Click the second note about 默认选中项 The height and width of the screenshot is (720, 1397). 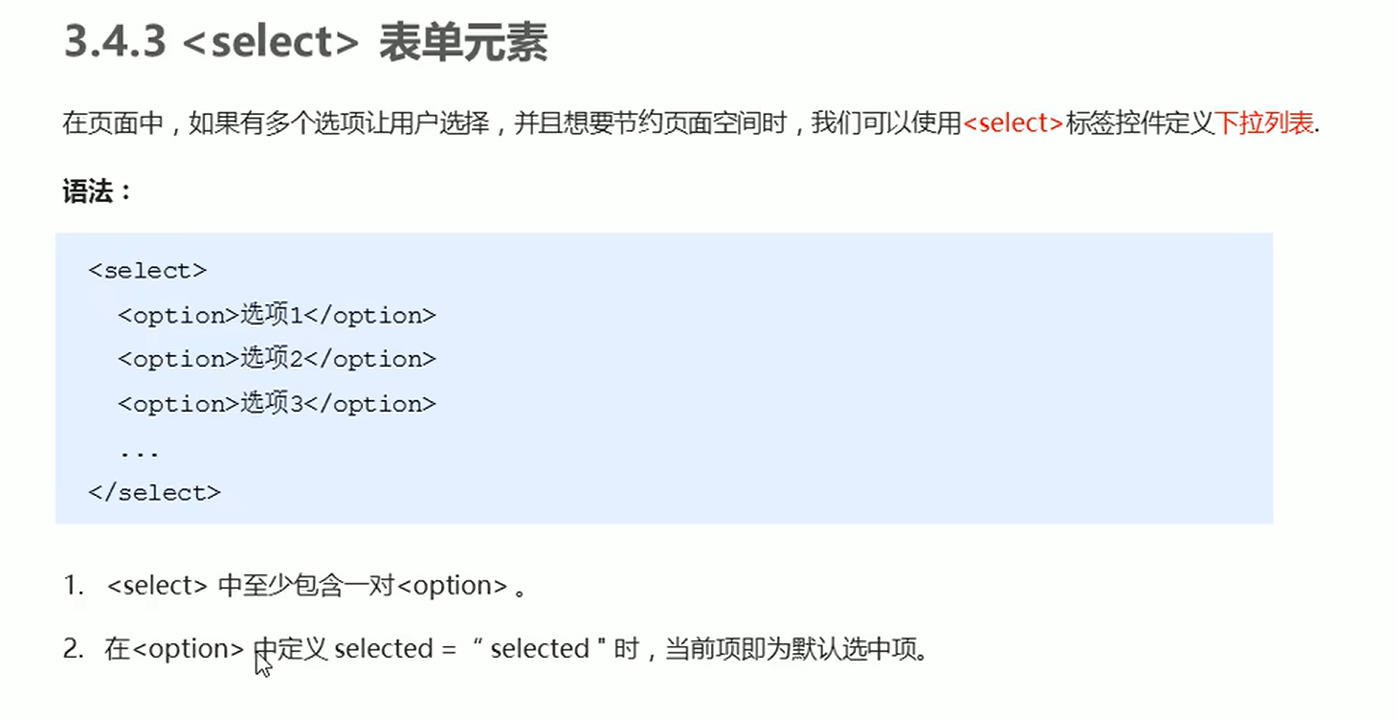tap(497, 649)
